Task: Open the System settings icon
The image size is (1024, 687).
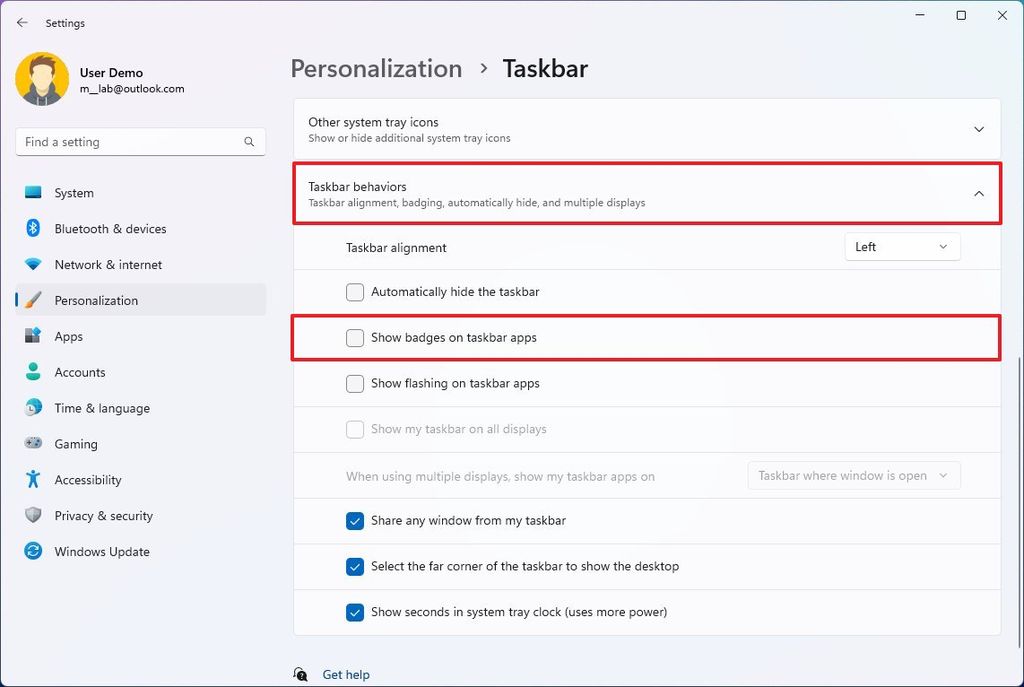Action: [34, 192]
